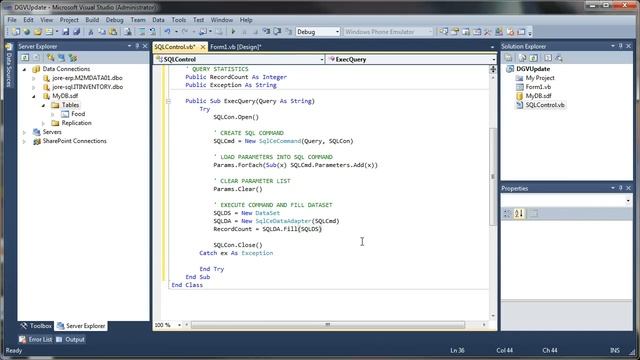This screenshot has width=640, height=360.
Task: Click View Code icon in Solution Explorer toolbar
Action: 548,58
